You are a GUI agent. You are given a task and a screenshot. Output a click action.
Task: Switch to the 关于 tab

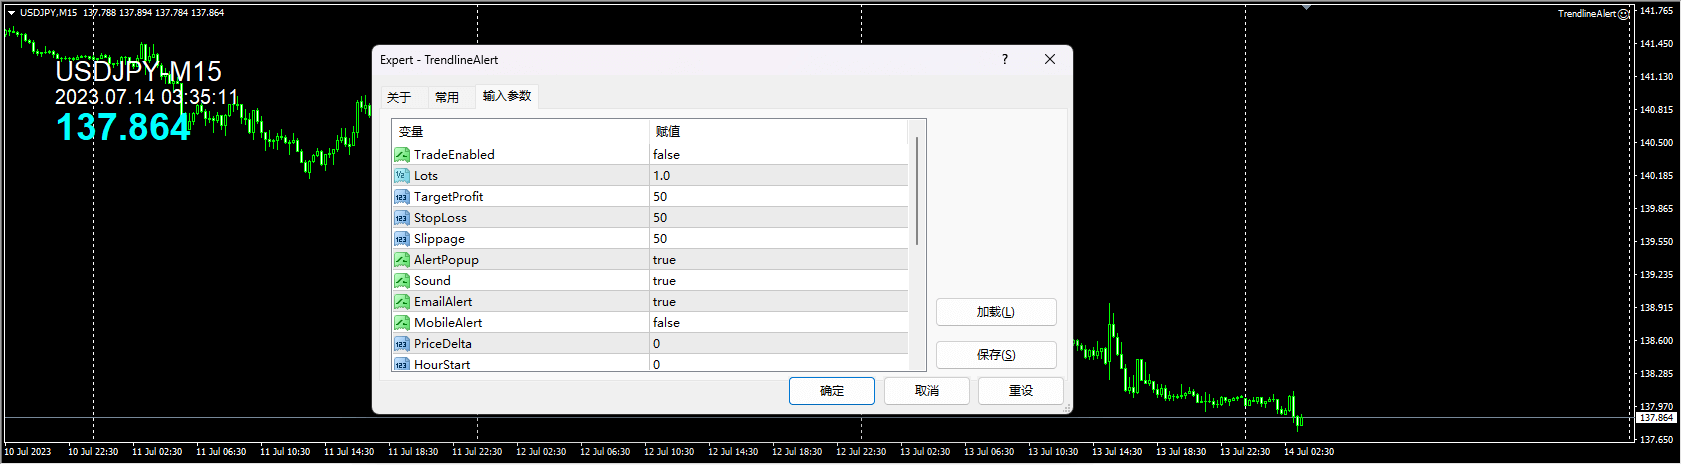pyautogui.click(x=399, y=97)
